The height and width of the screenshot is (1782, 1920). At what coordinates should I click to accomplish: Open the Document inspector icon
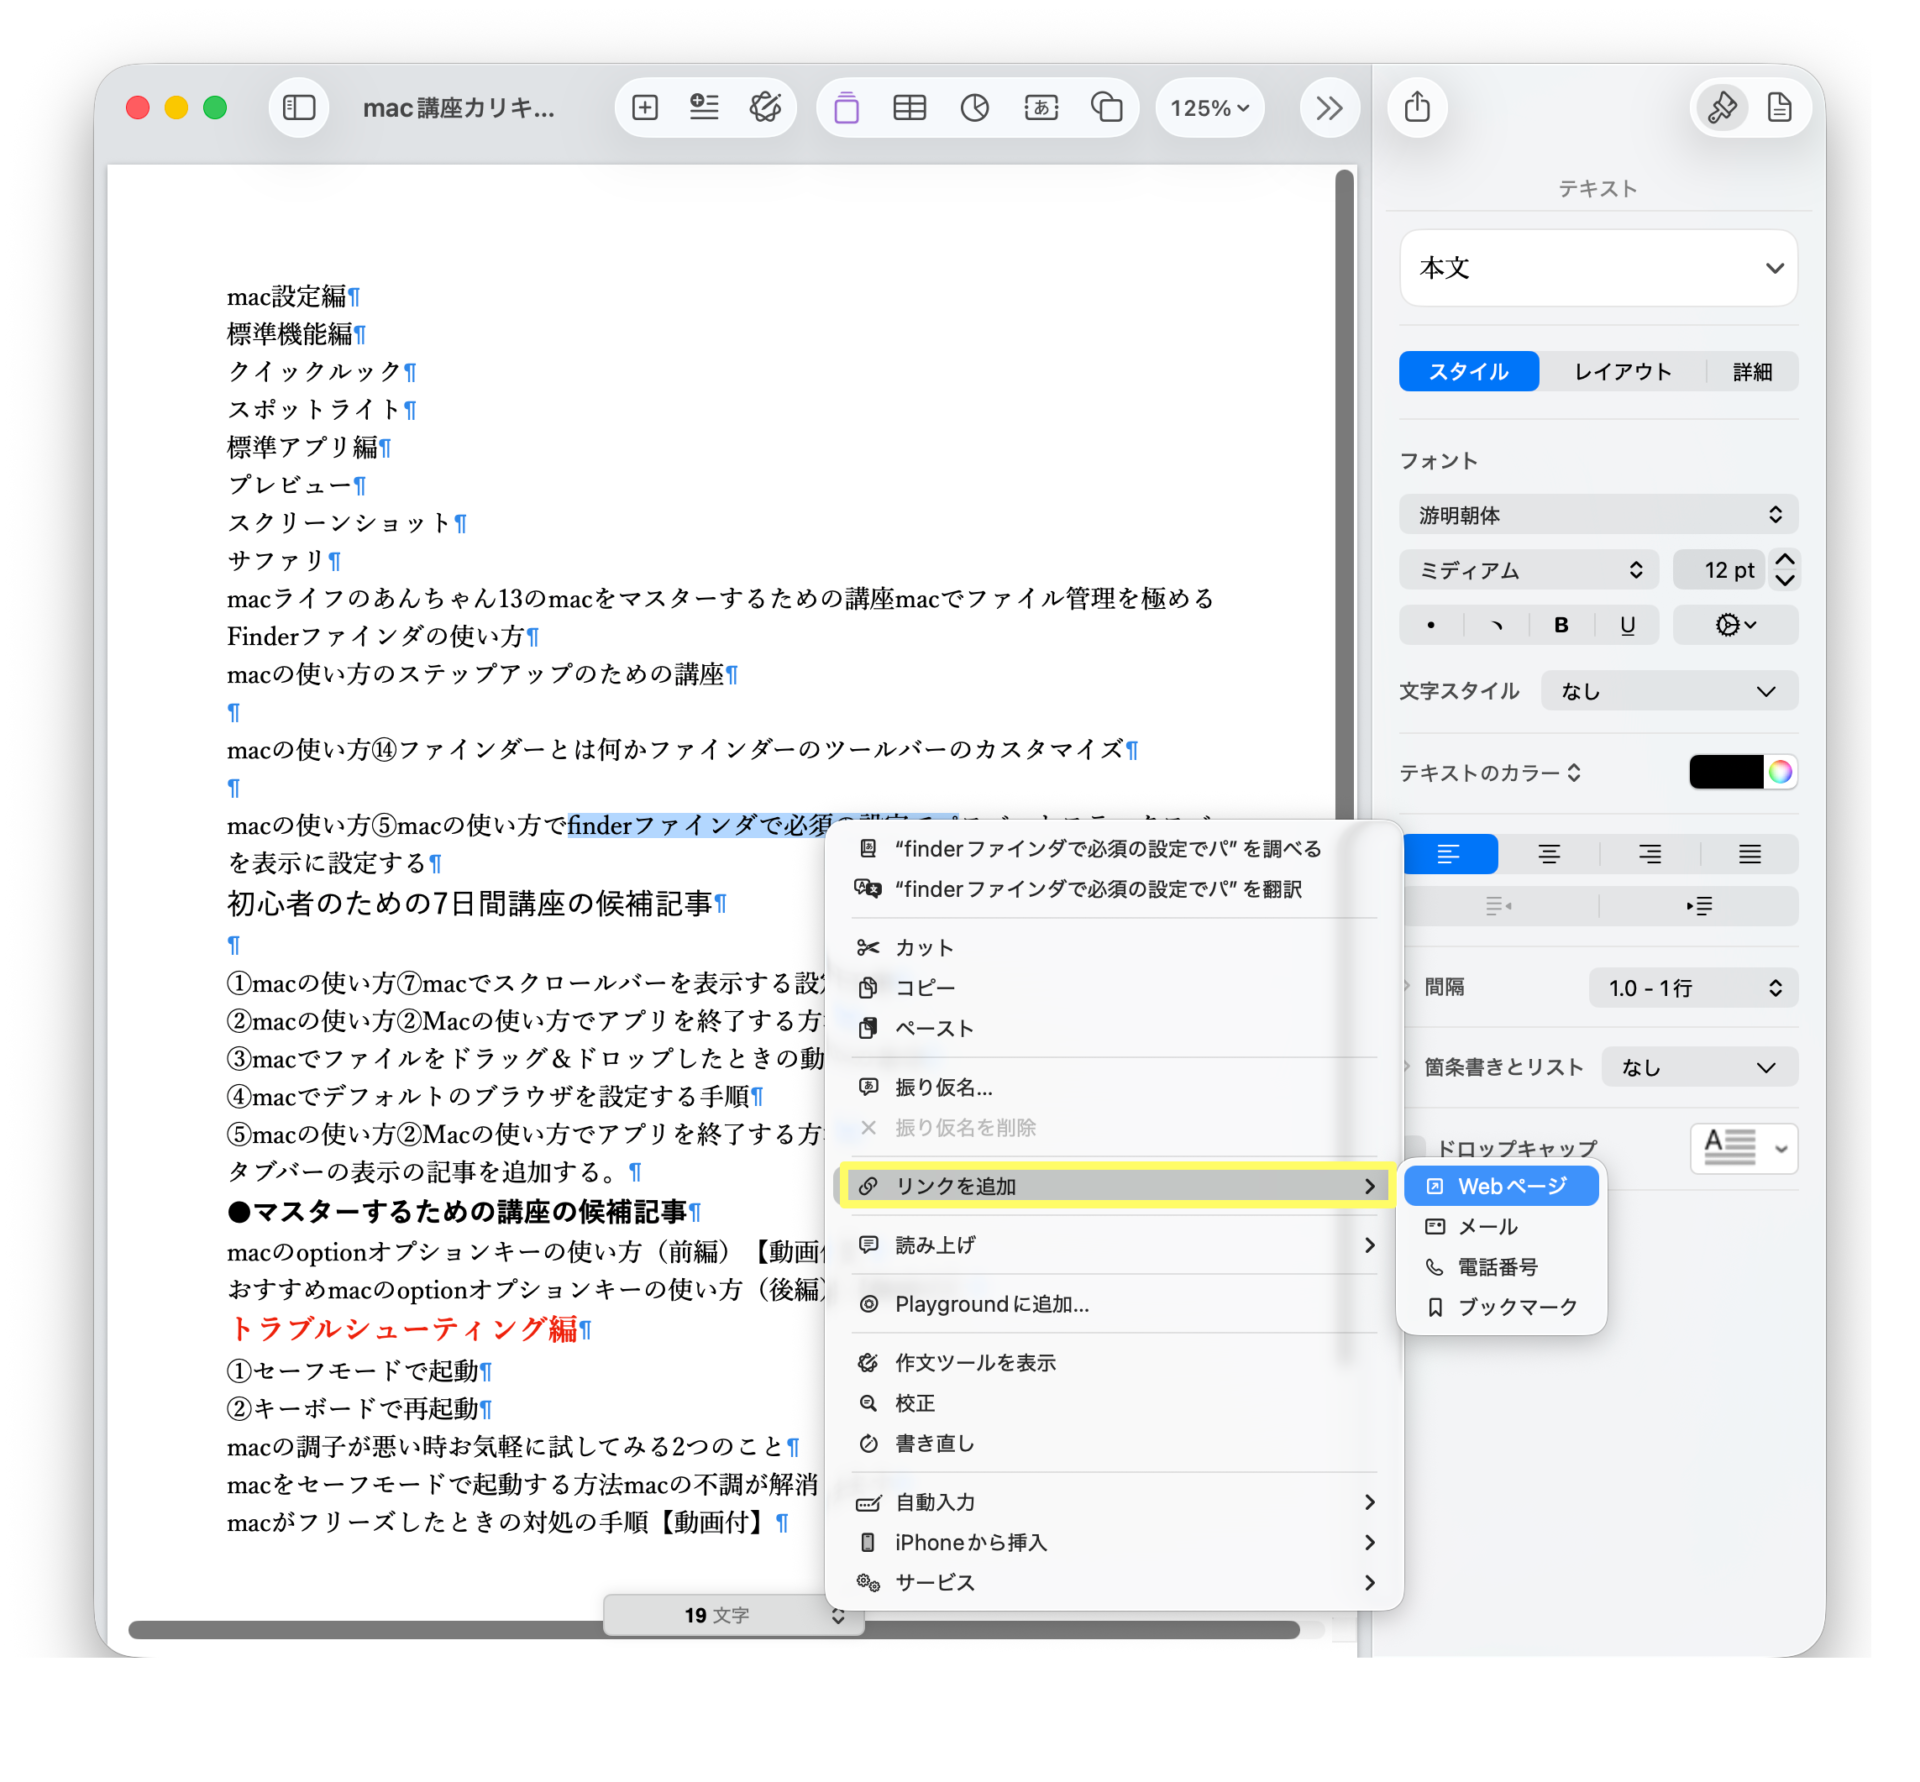[x=1780, y=107]
